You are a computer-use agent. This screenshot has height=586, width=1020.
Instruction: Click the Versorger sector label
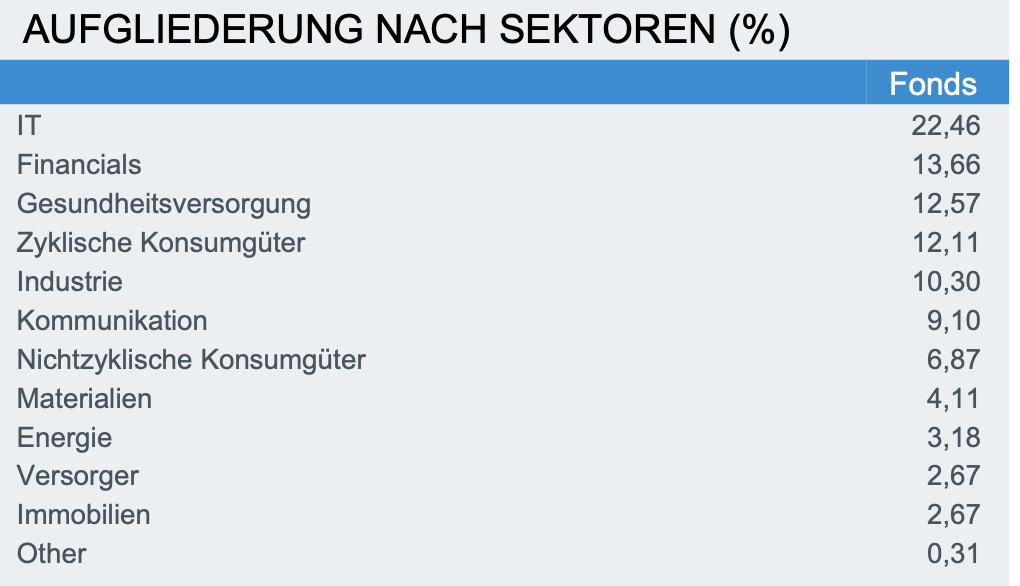coord(78,476)
